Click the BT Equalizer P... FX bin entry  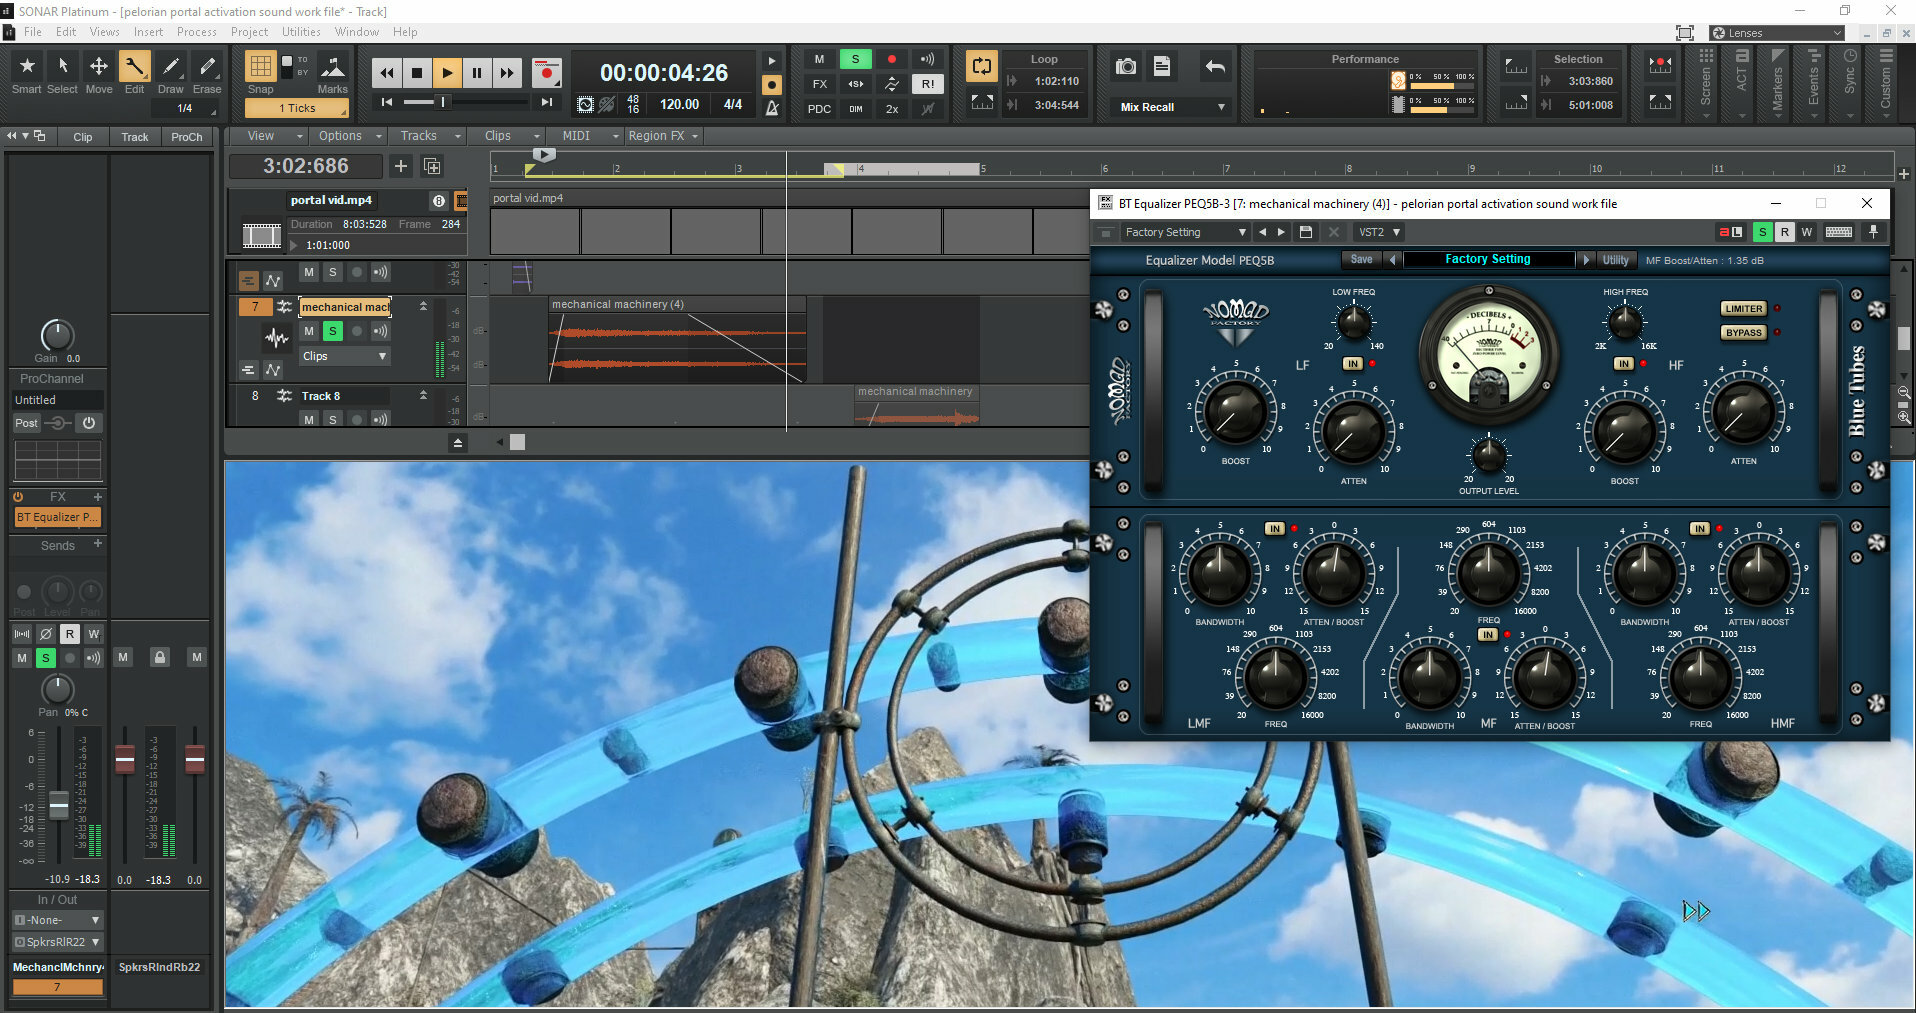pos(57,517)
